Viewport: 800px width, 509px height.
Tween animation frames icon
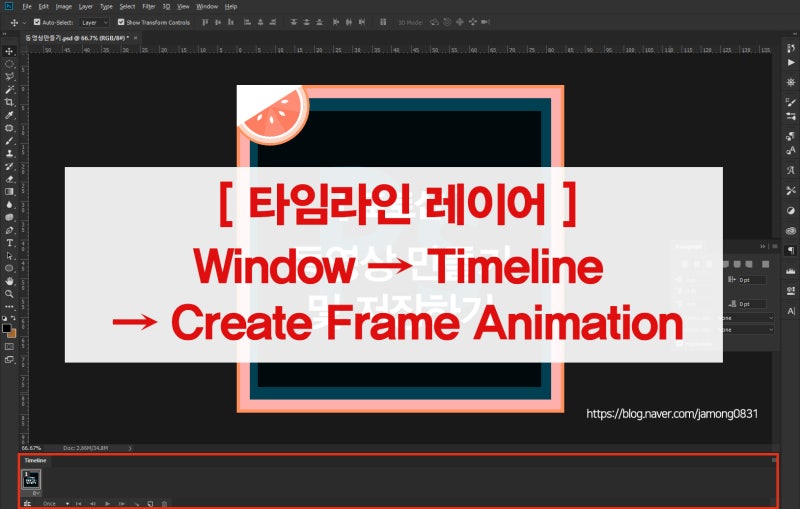(x=136, y=503)
